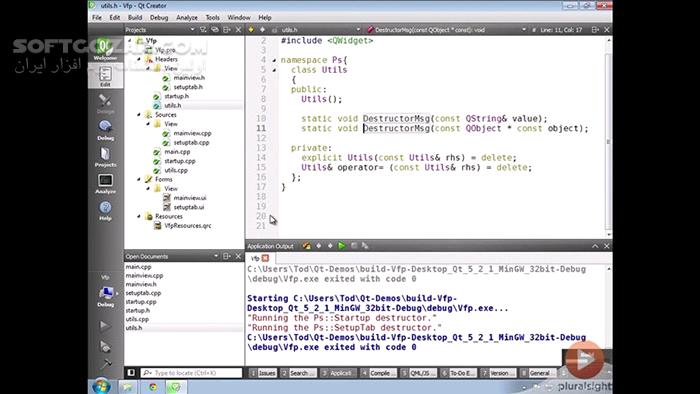Open the Debug menu
This screenshot has width=700, height=394.
(x=159, y=17)
